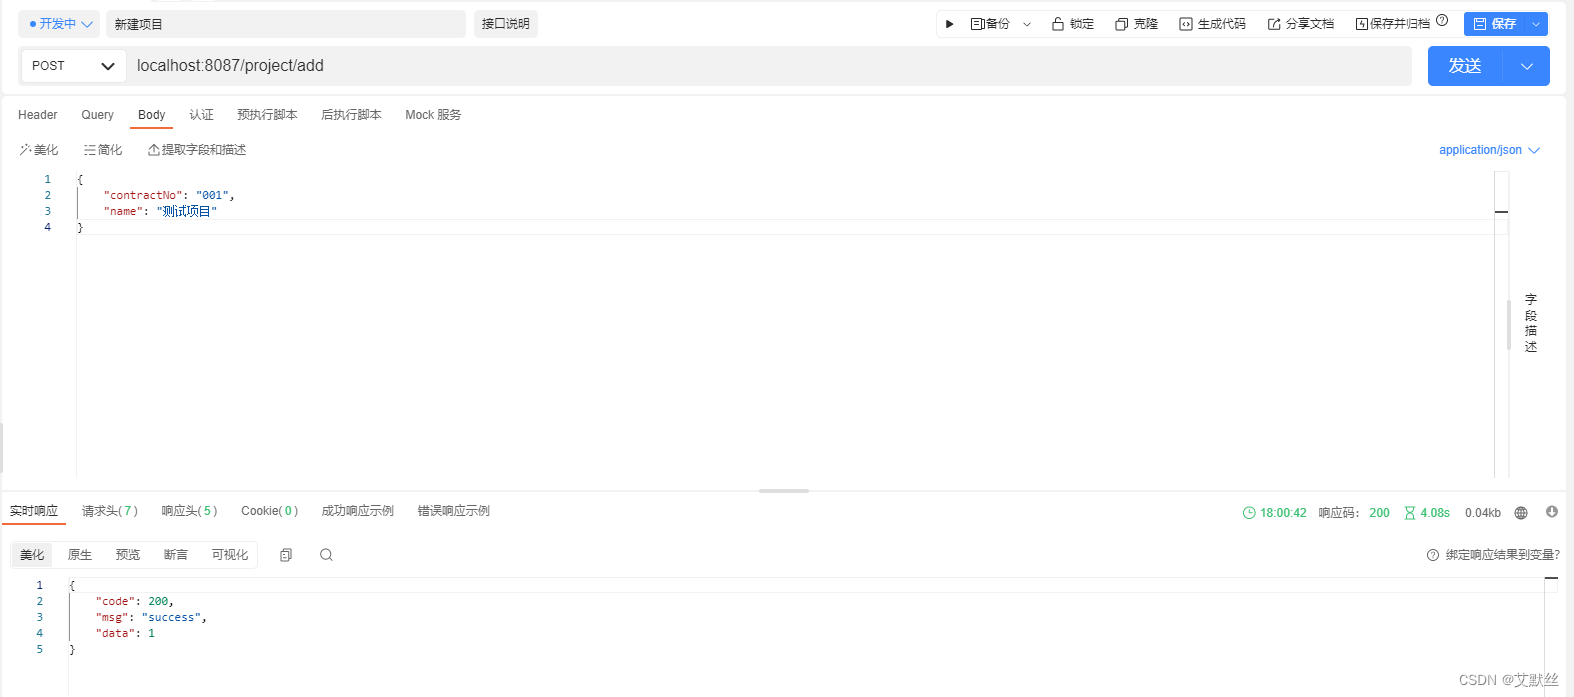Click the search response icon
This screenshot has width=1574, height=697.
pos(326,555)
